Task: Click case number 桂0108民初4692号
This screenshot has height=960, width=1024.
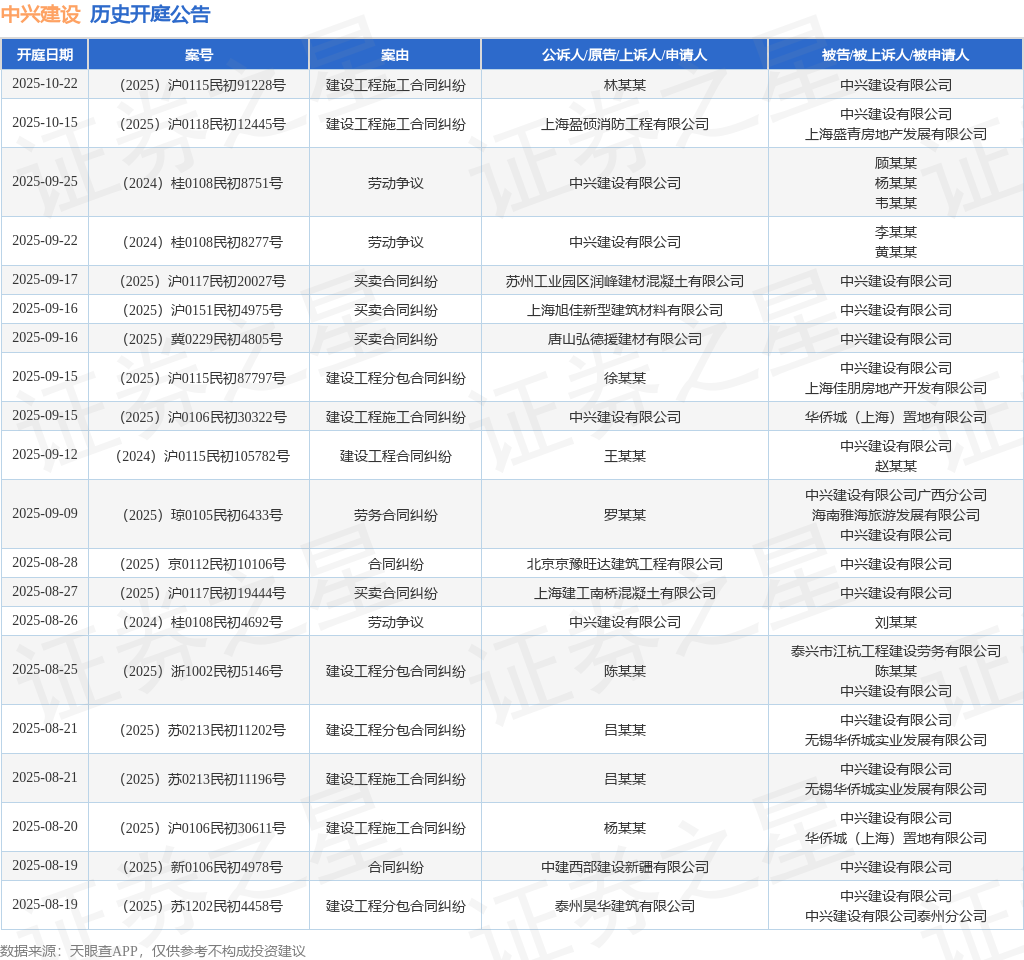Action: (226, 622)
